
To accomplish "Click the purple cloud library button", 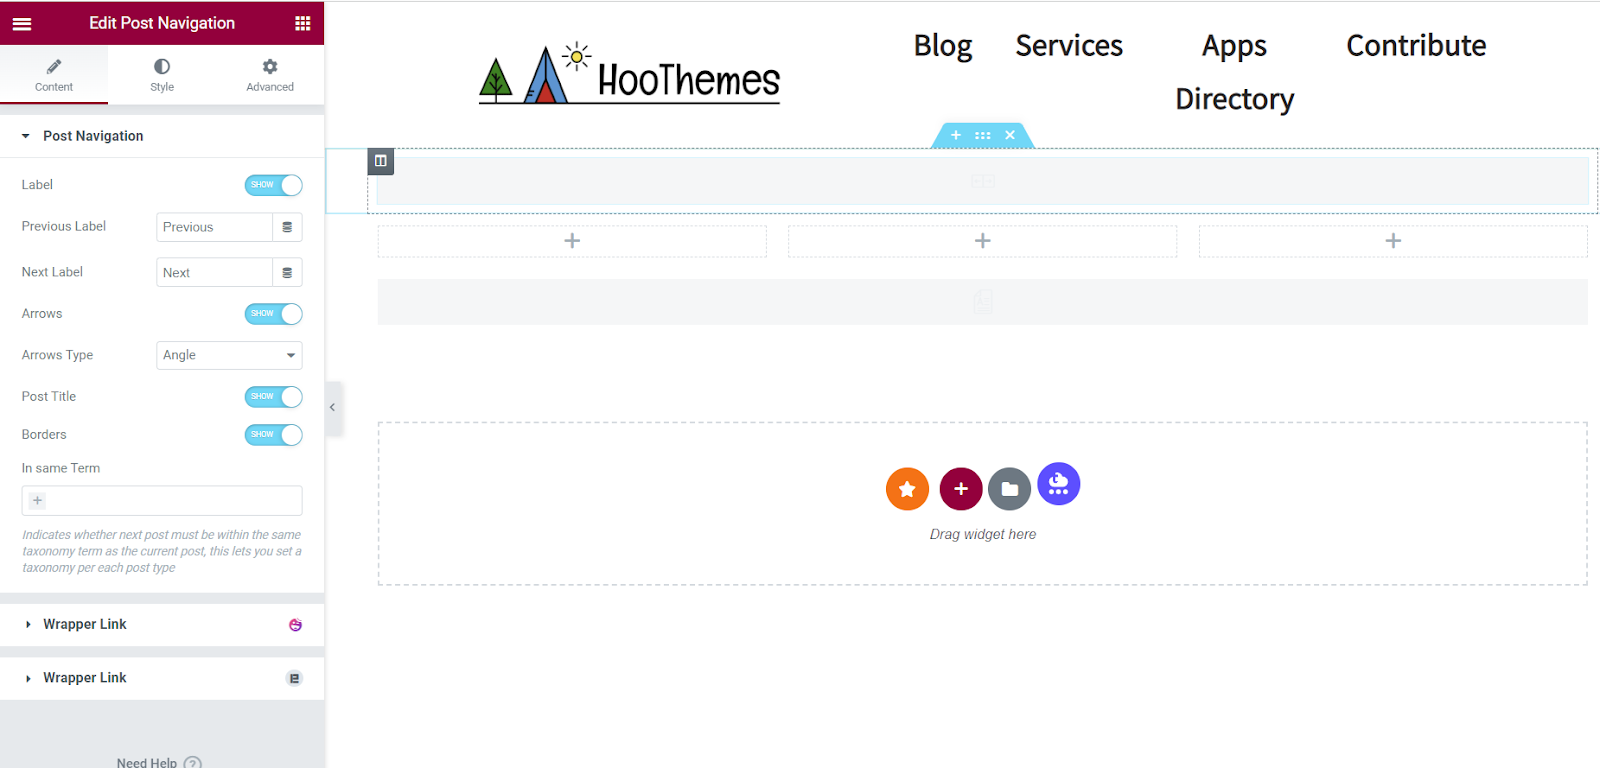I will tap(1059, 484).
